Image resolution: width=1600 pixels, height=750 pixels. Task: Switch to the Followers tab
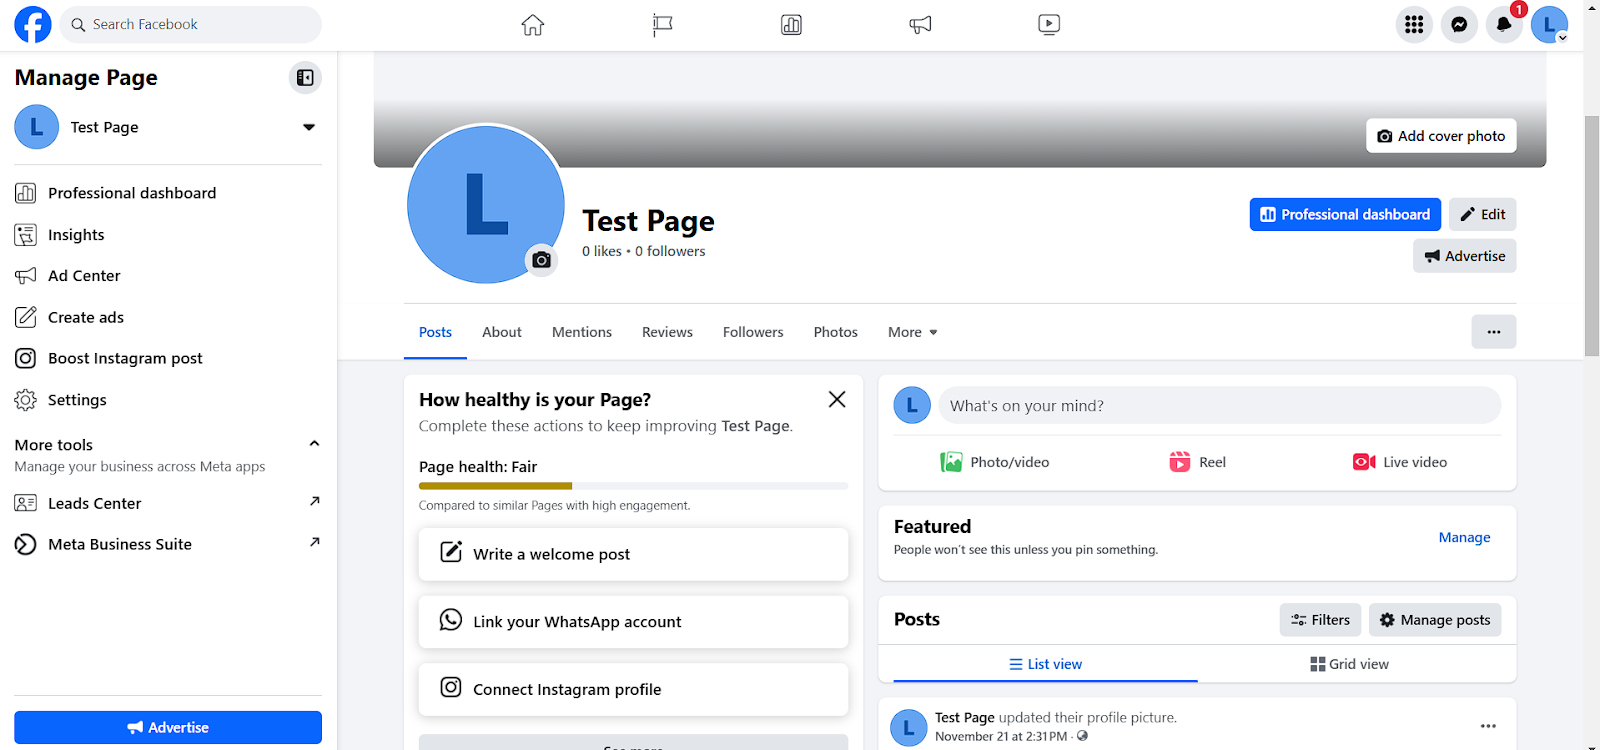[753, 332]
